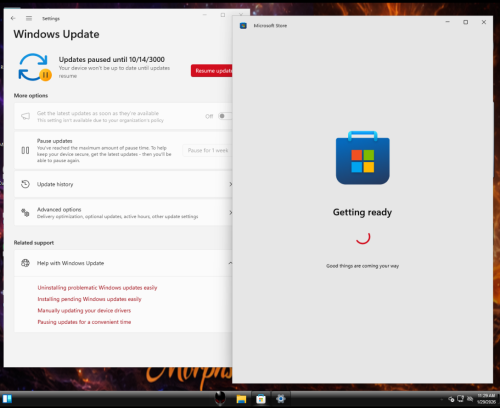
Task: Open 'Manually updating your device drivers' link
Action: (x=84, y=310)
